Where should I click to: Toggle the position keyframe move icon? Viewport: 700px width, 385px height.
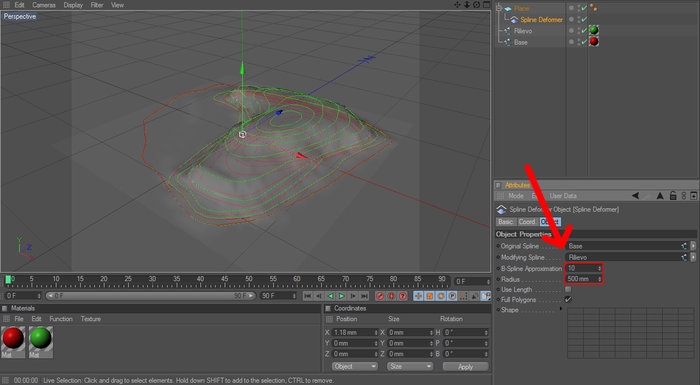[x=418, y=296]
